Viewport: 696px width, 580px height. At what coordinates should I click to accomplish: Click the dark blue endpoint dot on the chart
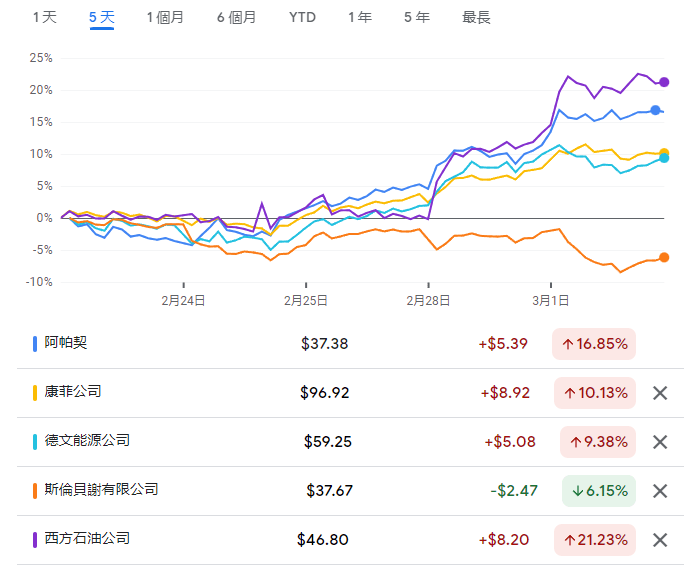[x=656, y=110]
